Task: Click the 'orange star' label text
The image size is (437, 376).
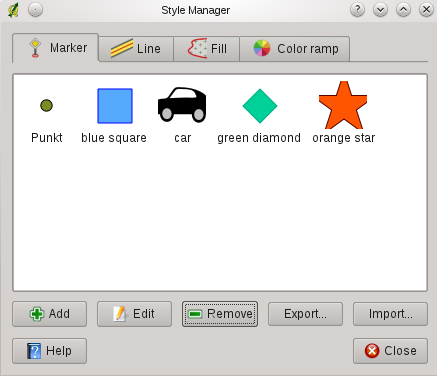Action: [x=344, y=138]
